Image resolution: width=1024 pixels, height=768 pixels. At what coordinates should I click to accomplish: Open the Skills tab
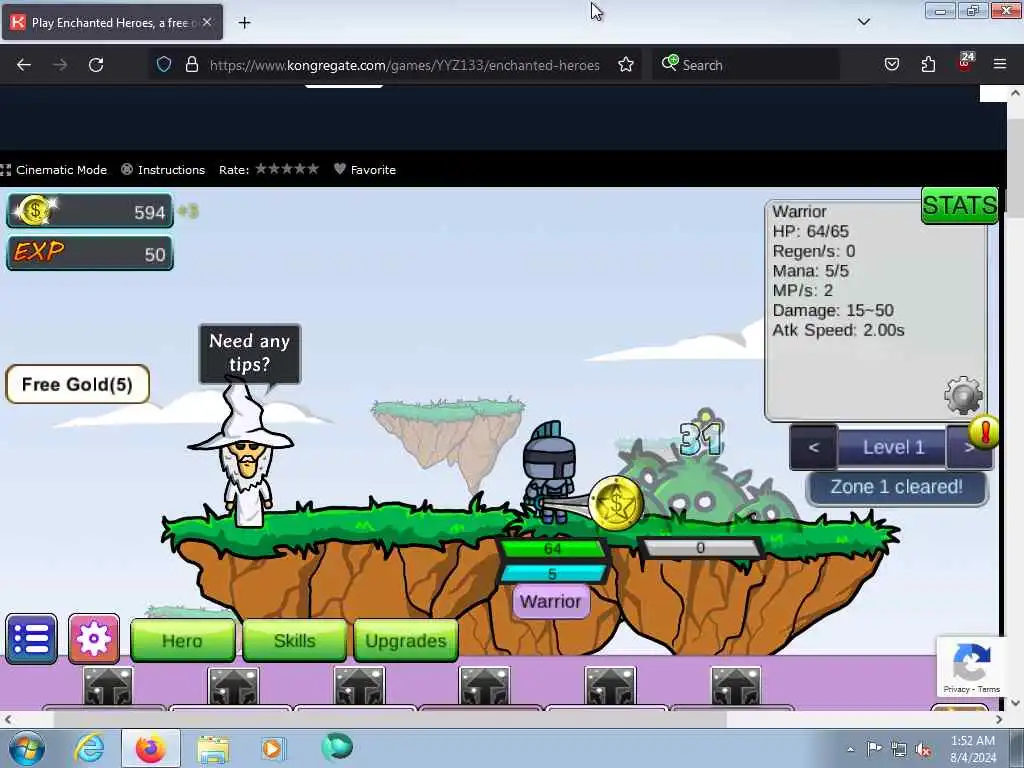click(x=295, y=641)
